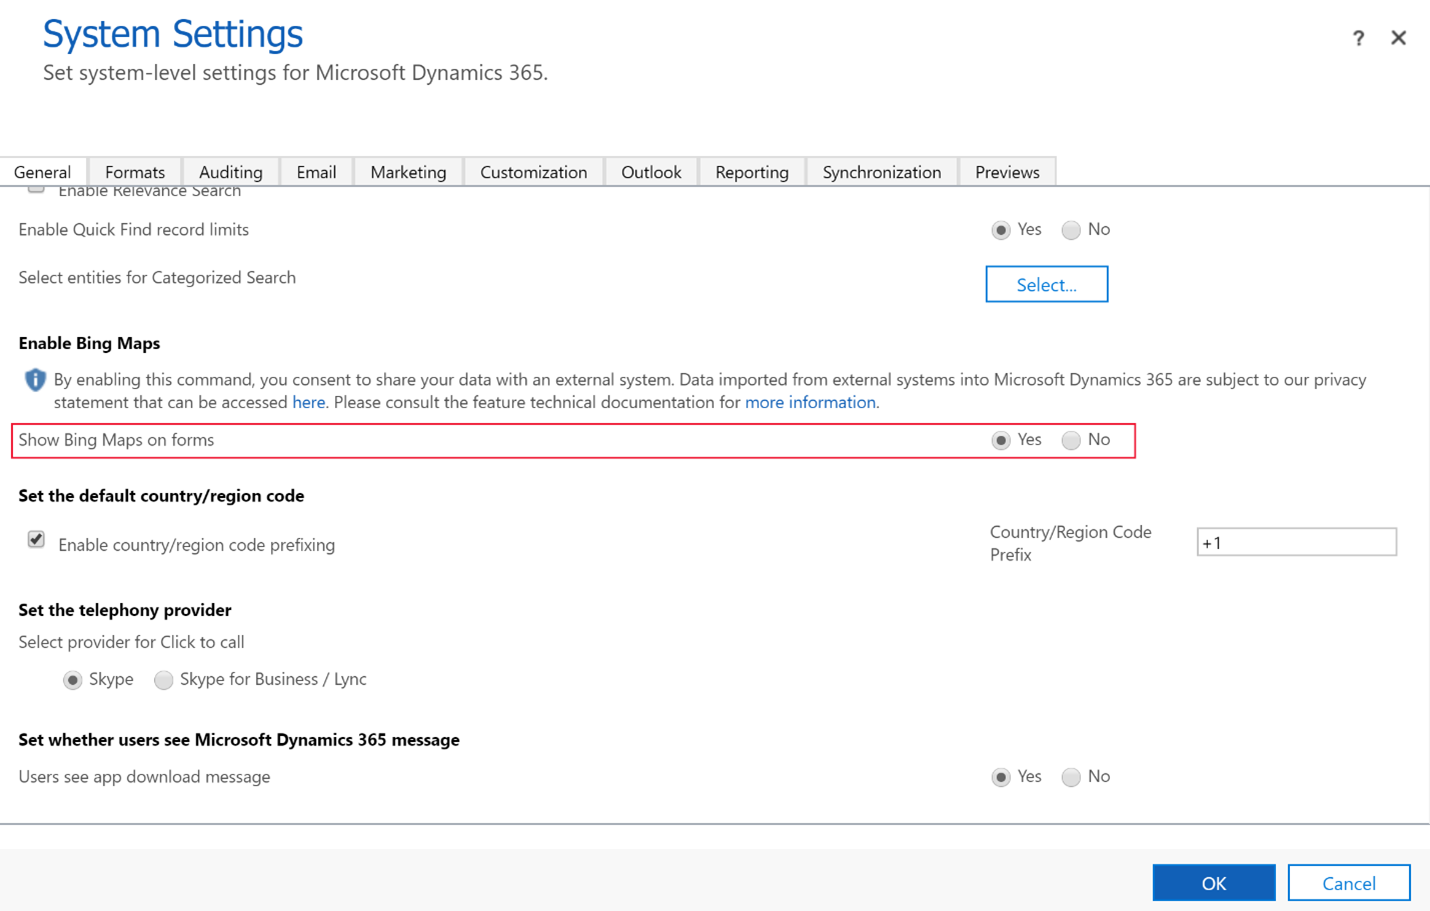Select Skype for Business / Lync provider

click(163, 680)
